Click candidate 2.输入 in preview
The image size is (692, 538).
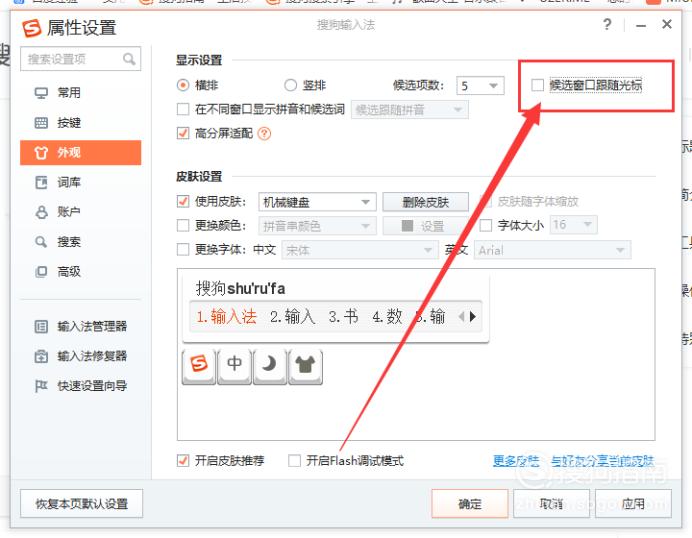(293, 316)
